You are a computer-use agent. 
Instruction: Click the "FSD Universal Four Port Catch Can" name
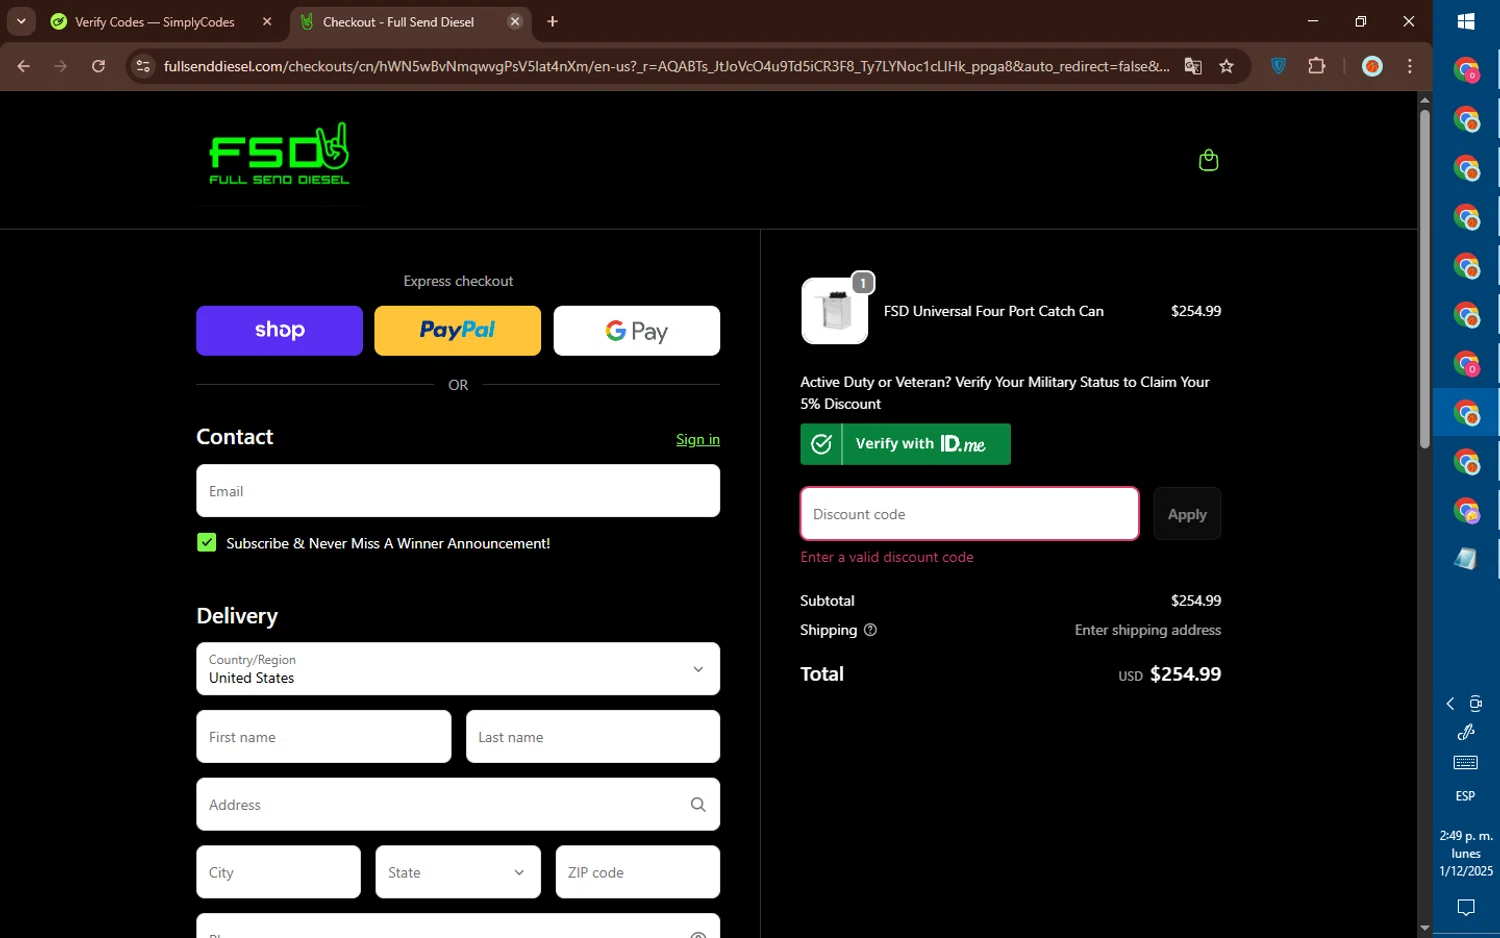(993, 311)
